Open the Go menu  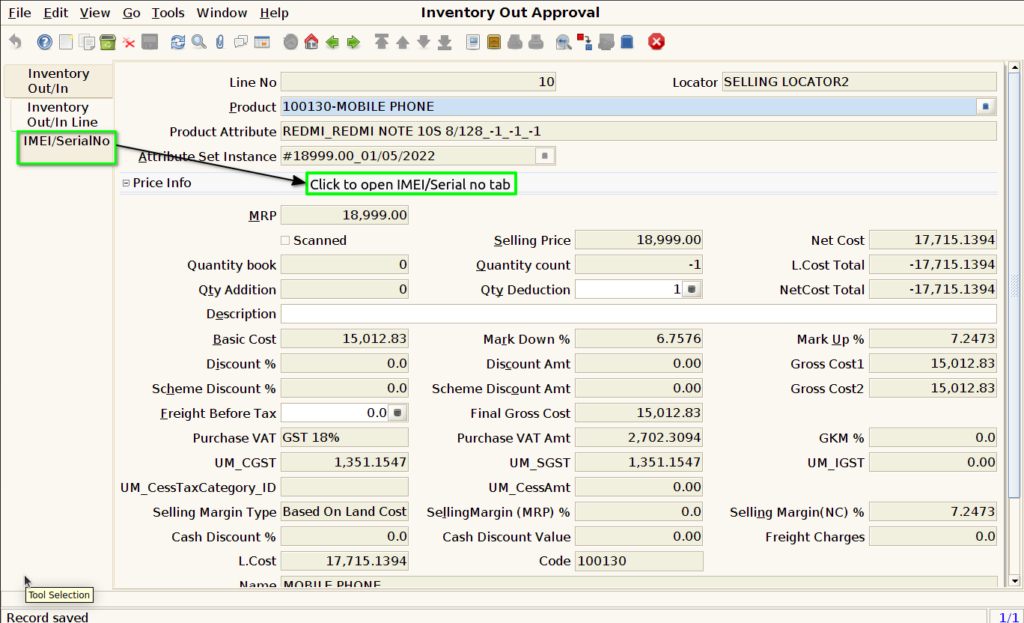tap(131, 12)
